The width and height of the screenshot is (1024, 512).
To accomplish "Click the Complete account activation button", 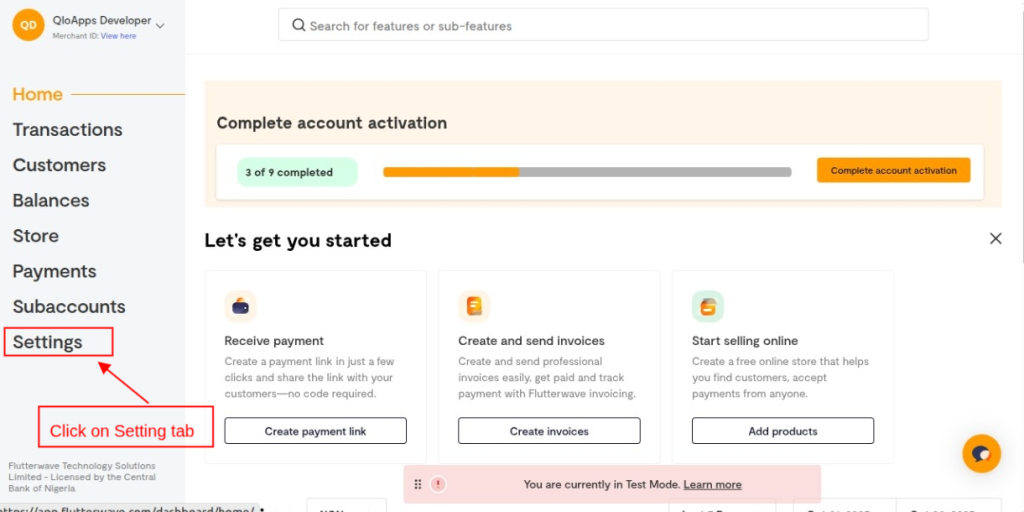I will (x=893, y=171).
